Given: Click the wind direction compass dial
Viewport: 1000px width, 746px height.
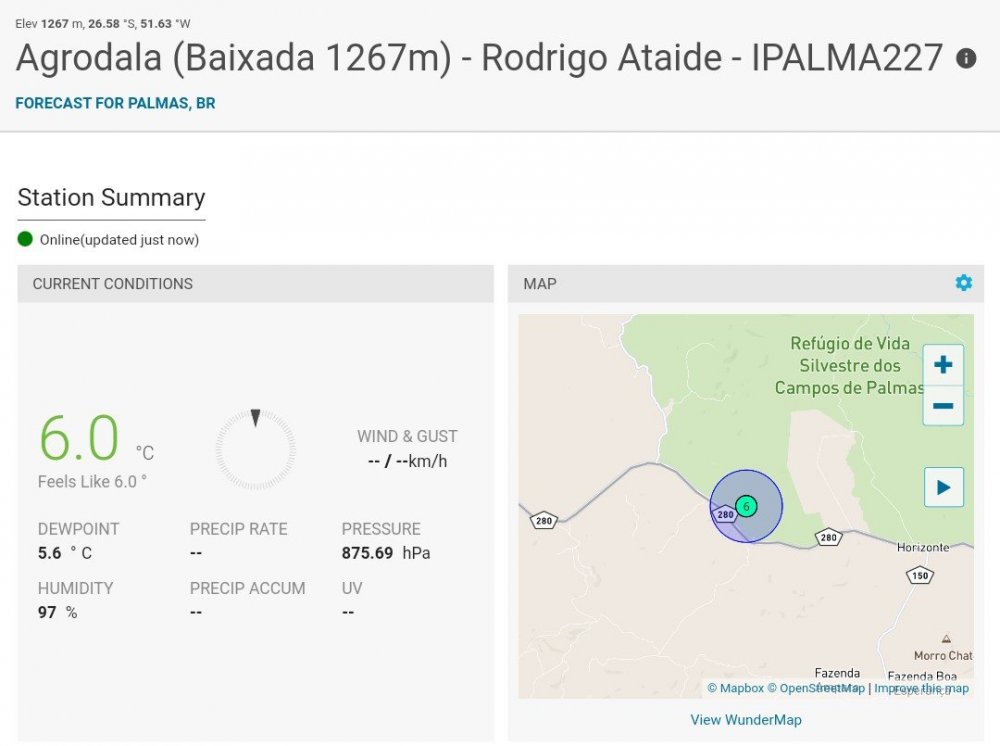Looking at the screenshot, I should [255, 450].
